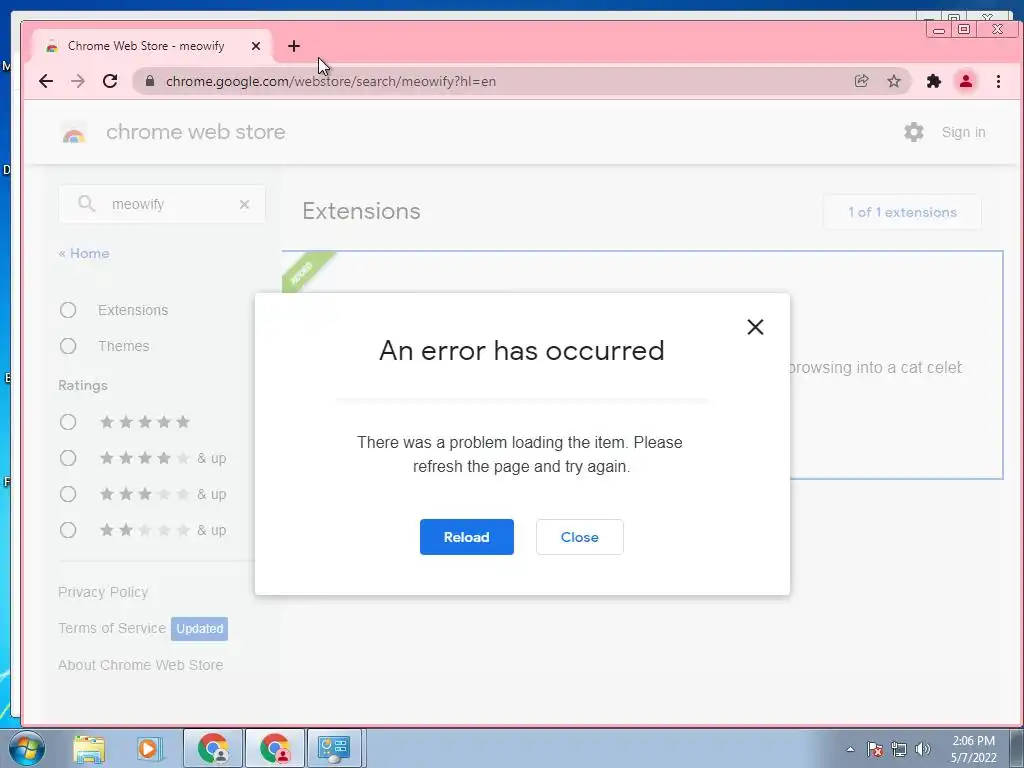This screenshot has width=1024, height=768.
Task: Select the Themes radio button
Action: (x=68, y=346)
